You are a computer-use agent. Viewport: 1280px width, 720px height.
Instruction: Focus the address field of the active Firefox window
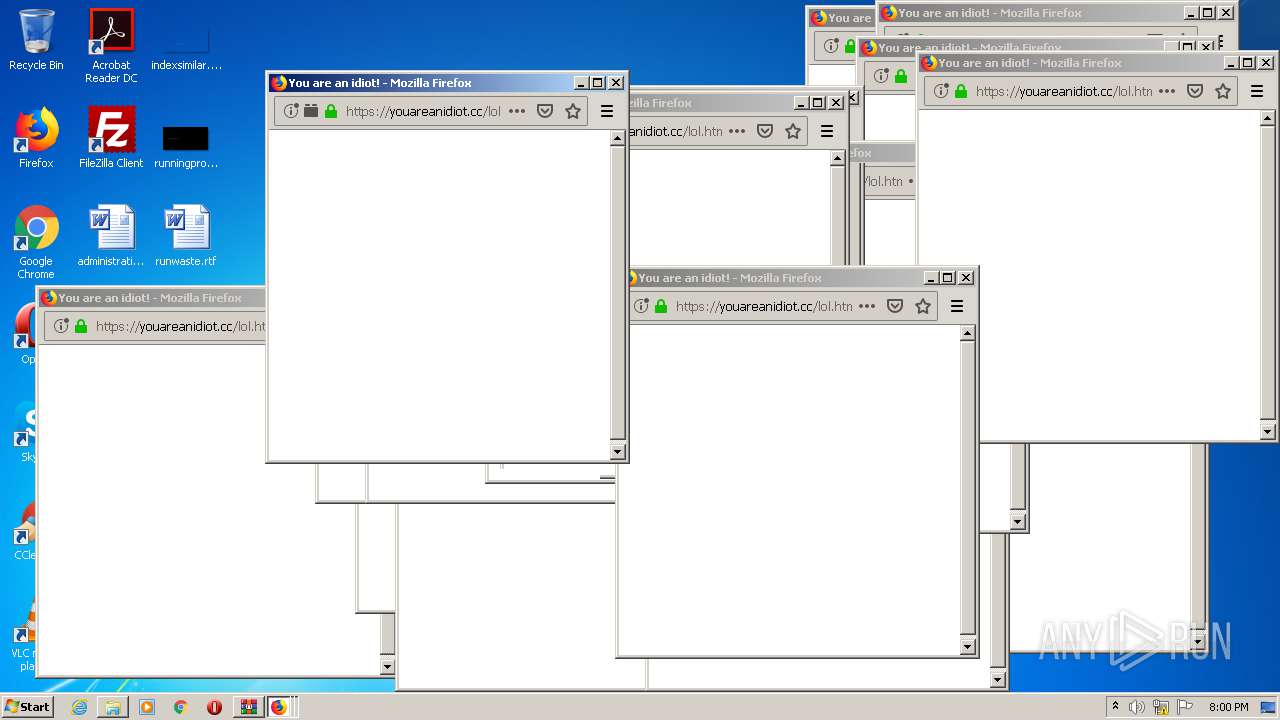point(423,111)
